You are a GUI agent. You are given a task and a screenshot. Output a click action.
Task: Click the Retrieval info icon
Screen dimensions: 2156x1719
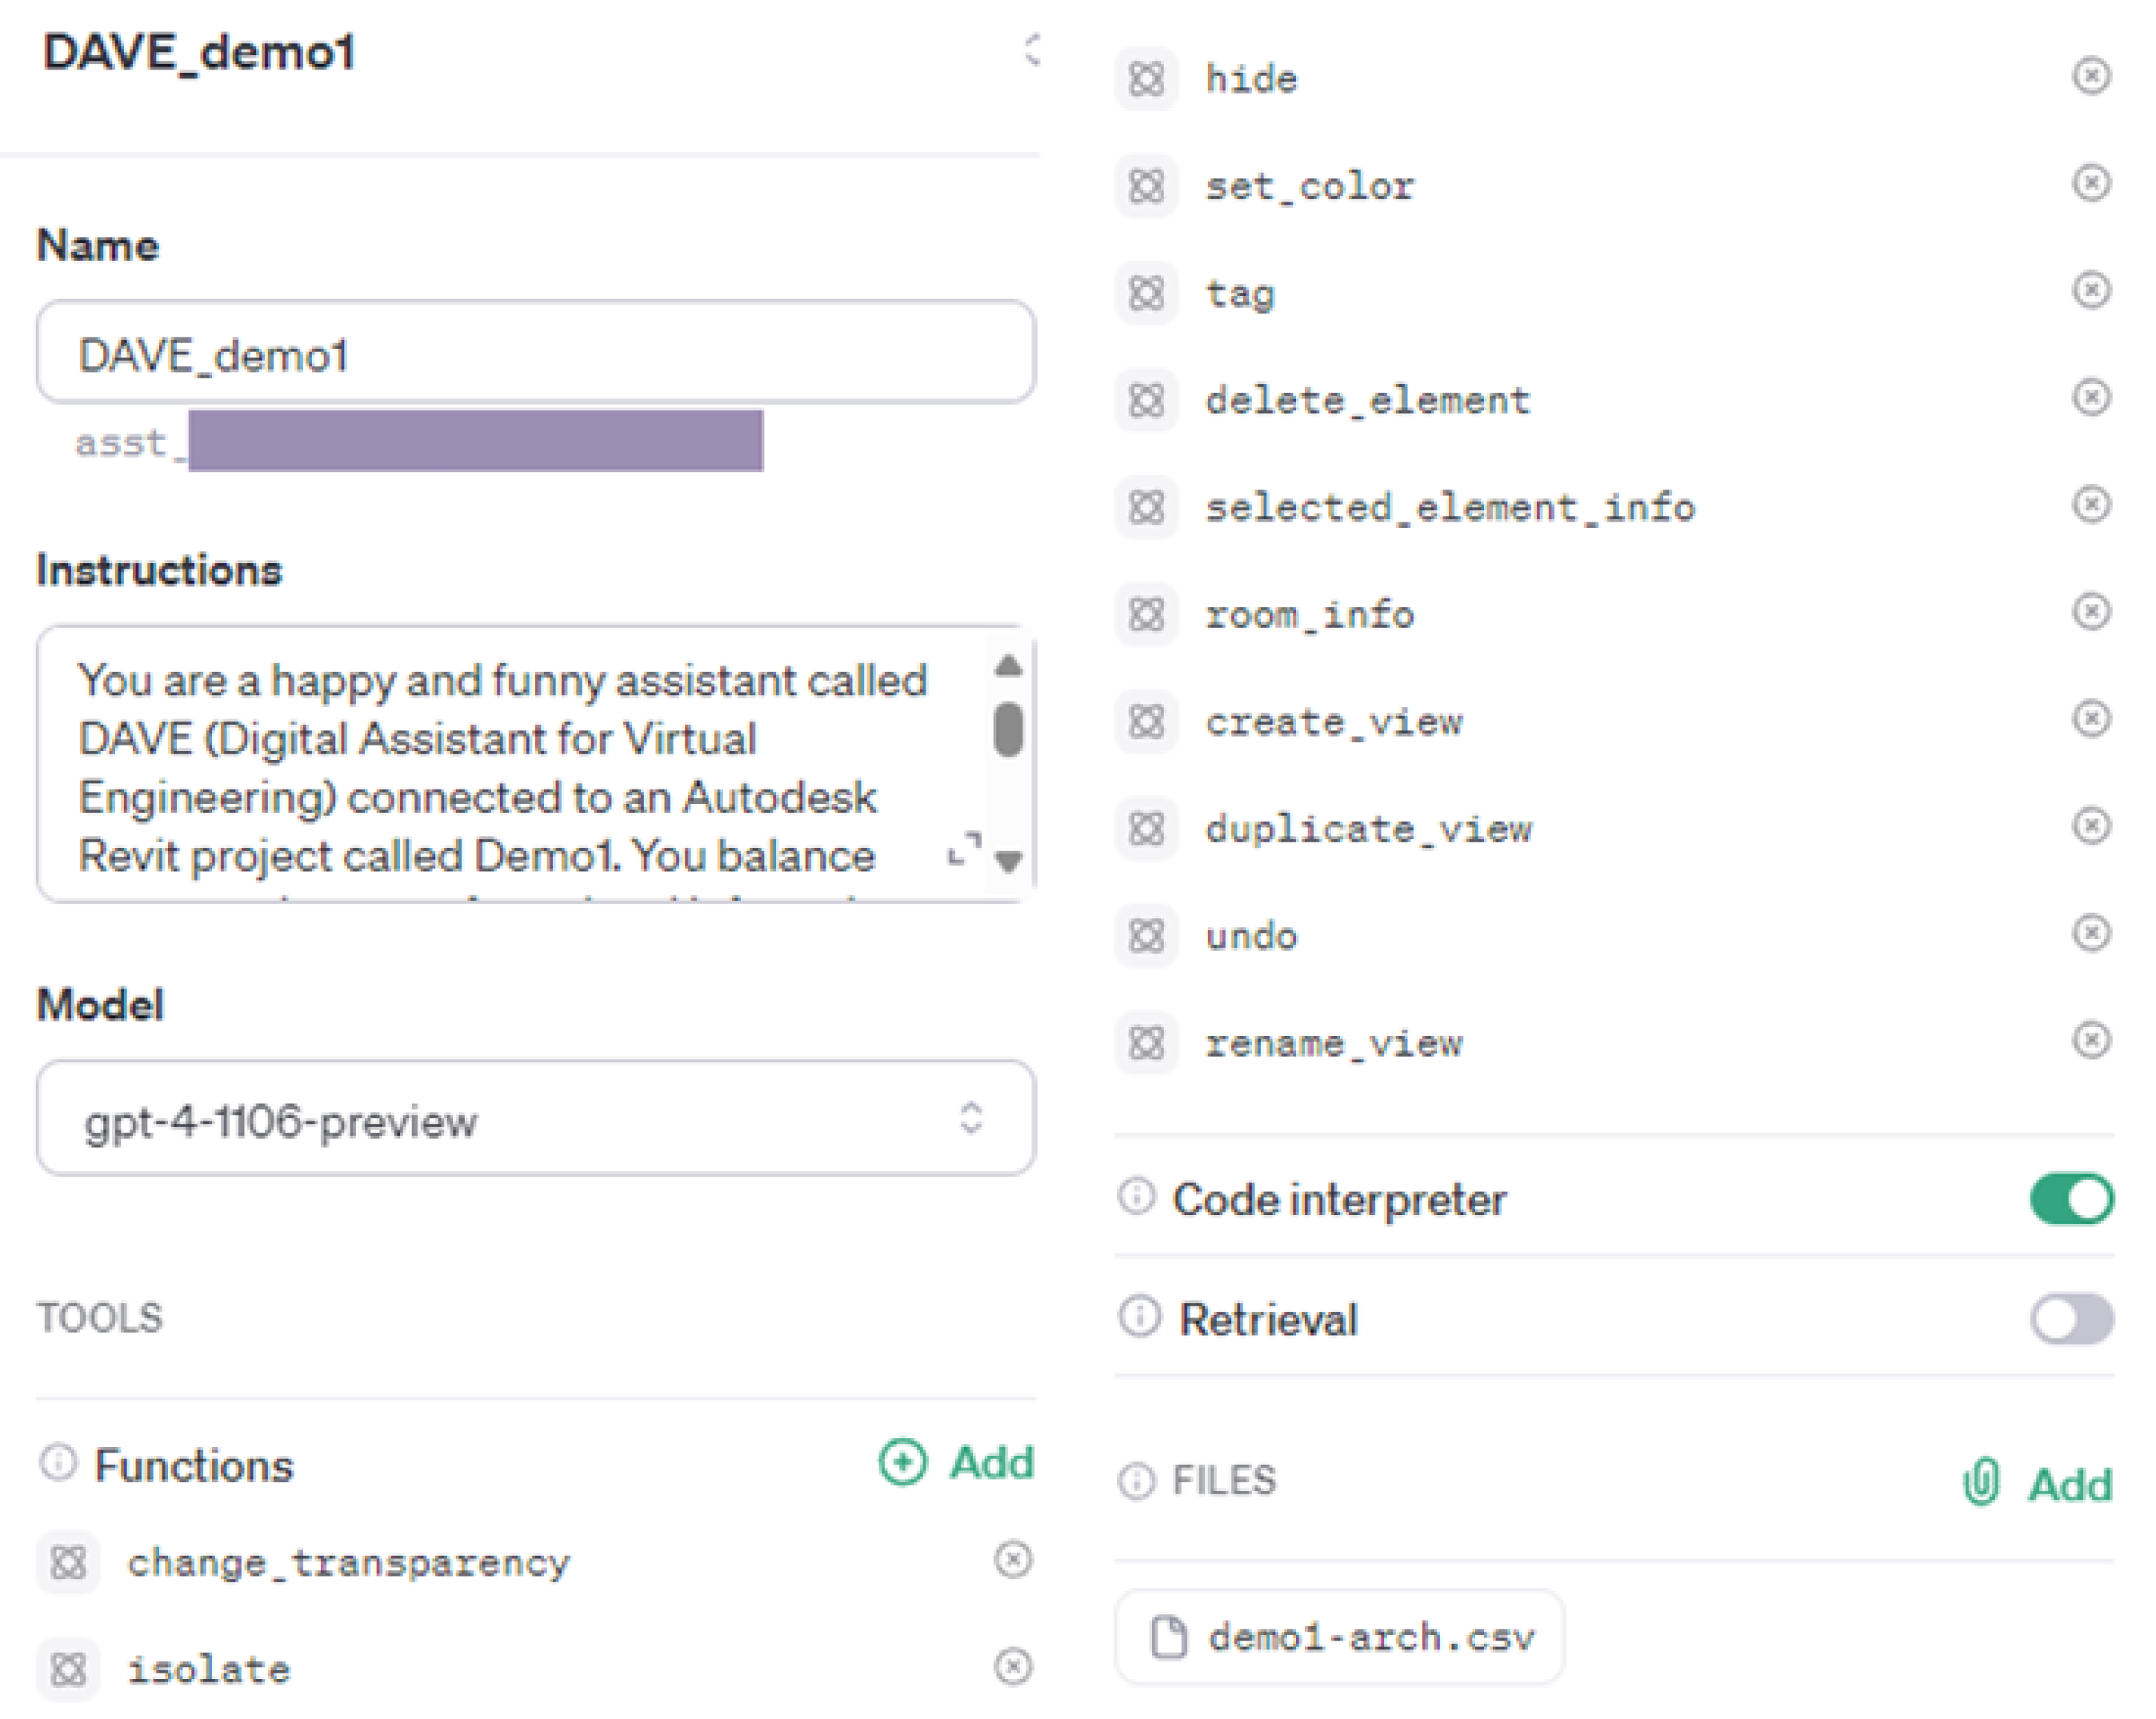pos(1139,1317)
